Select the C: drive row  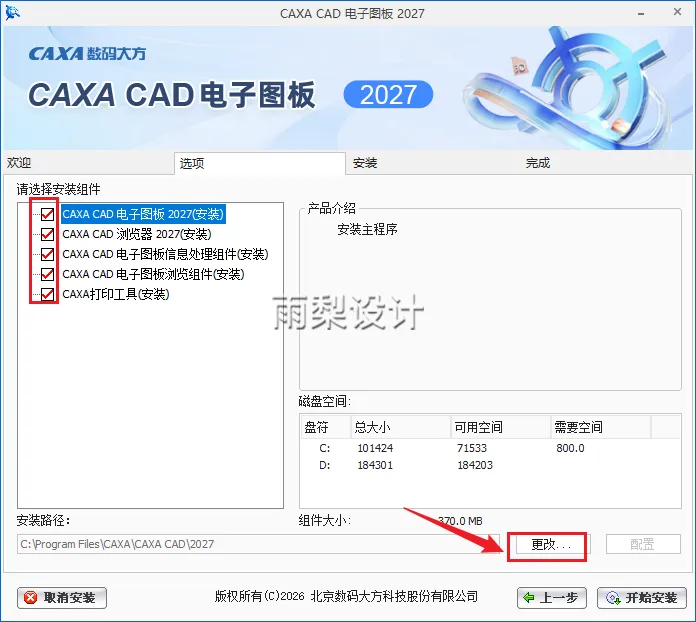pyautogui.click(x=490, y=448)
